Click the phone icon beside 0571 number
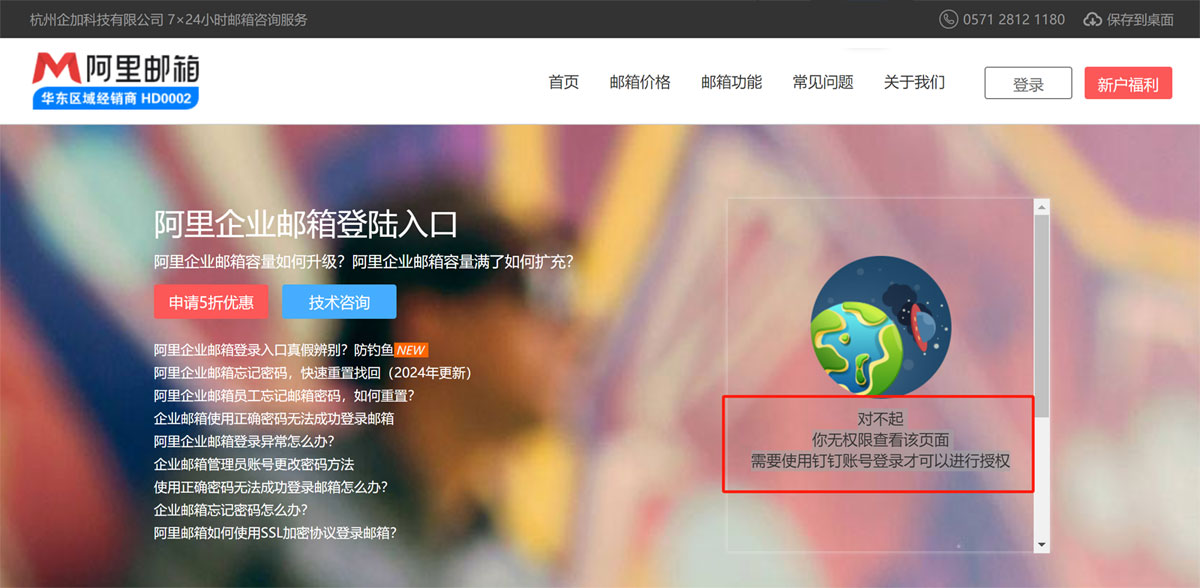 point(948,19)
